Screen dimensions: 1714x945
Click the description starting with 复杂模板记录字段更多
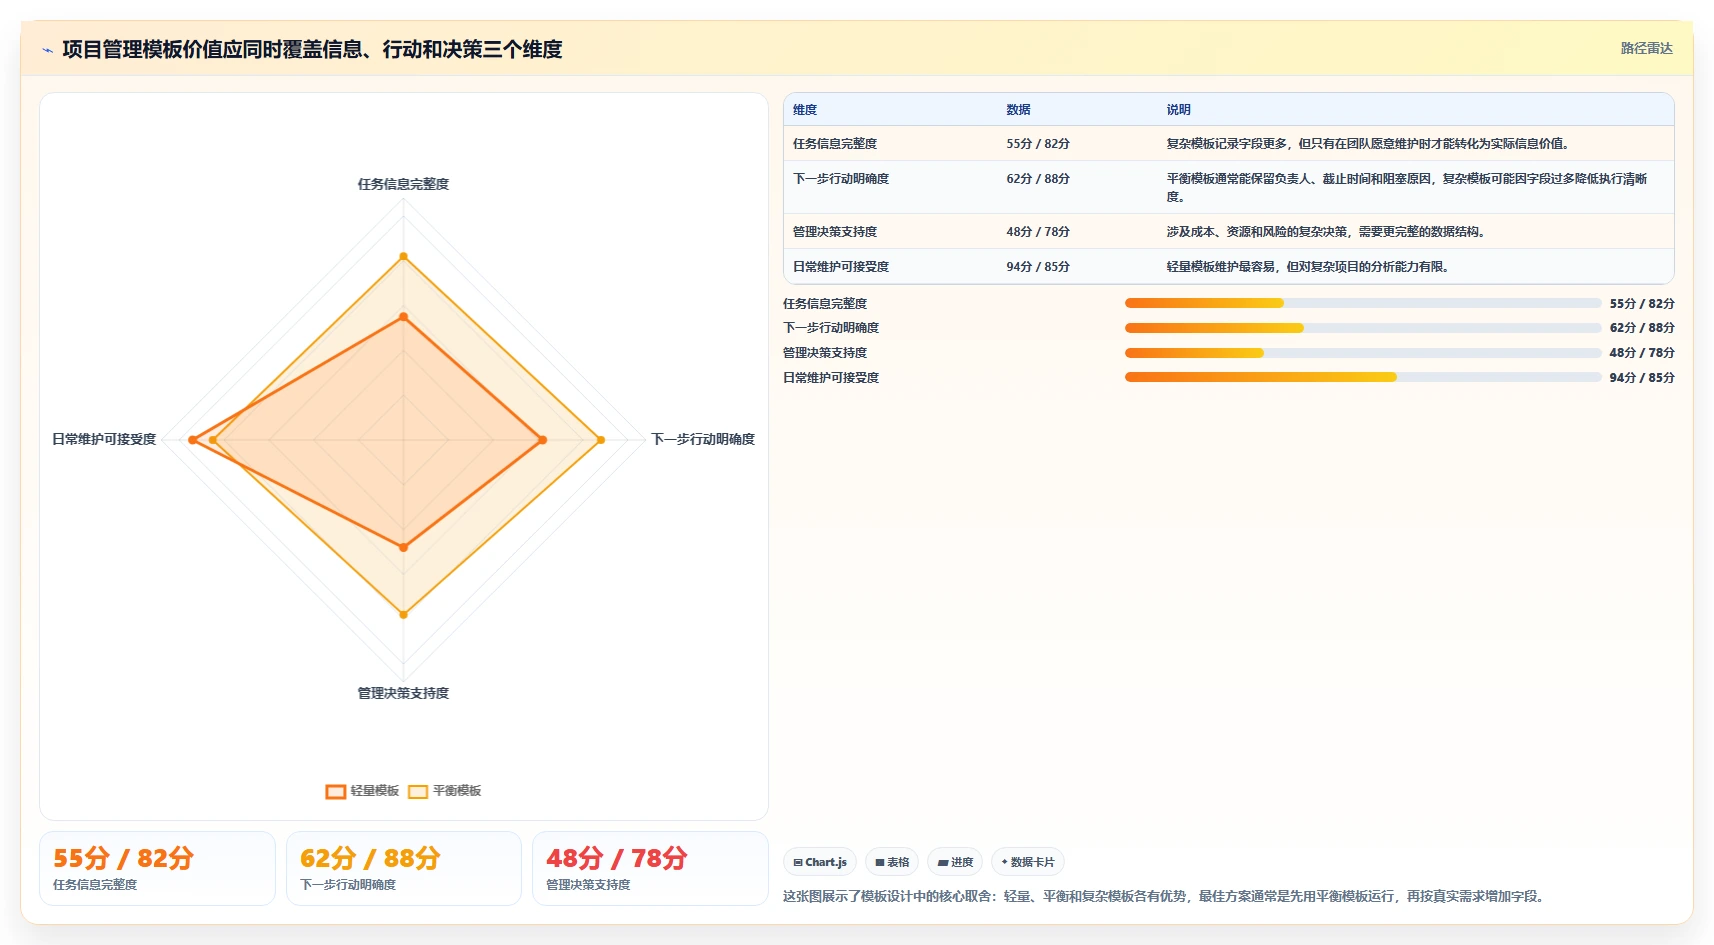click(1369, 144)
